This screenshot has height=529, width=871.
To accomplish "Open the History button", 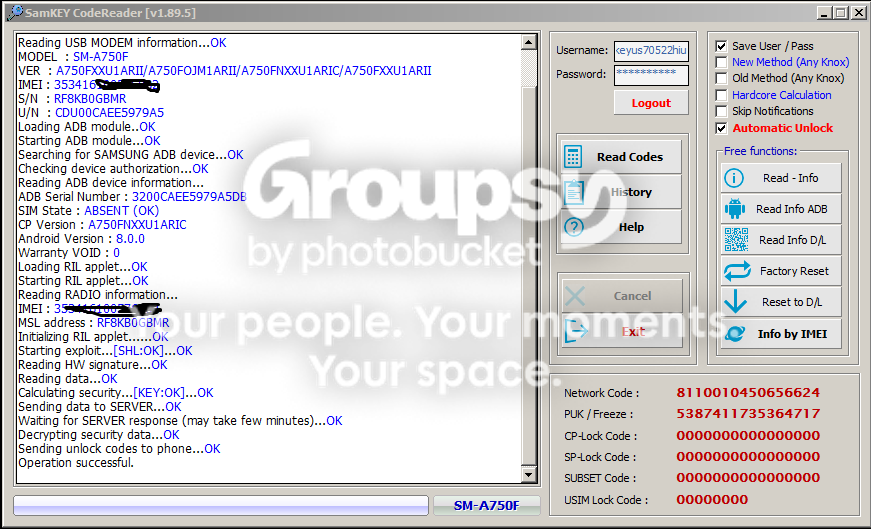I will [621, 192].
